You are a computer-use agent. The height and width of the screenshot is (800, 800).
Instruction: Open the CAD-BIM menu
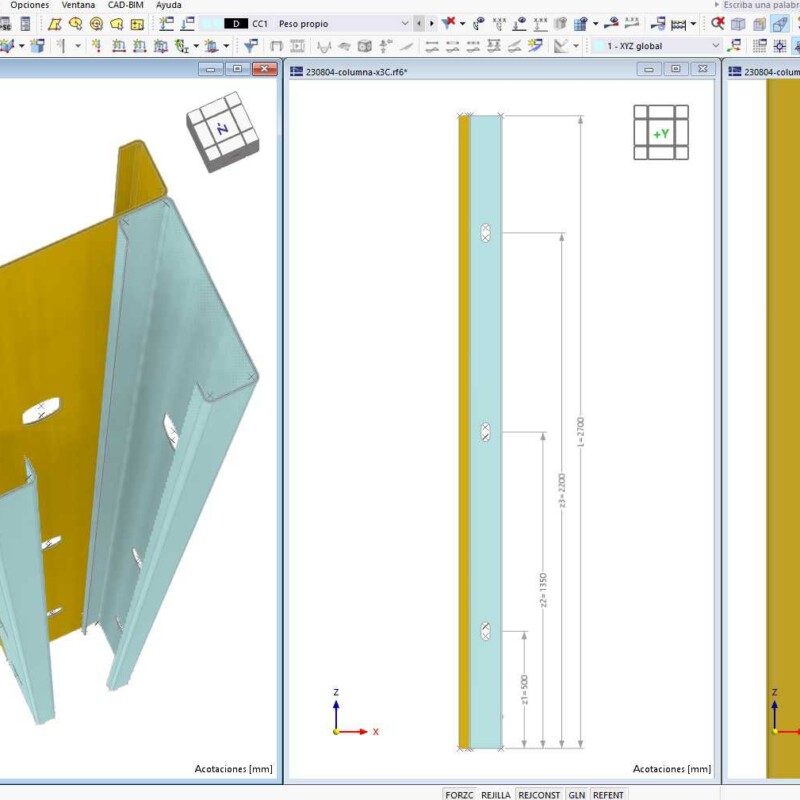126,5
